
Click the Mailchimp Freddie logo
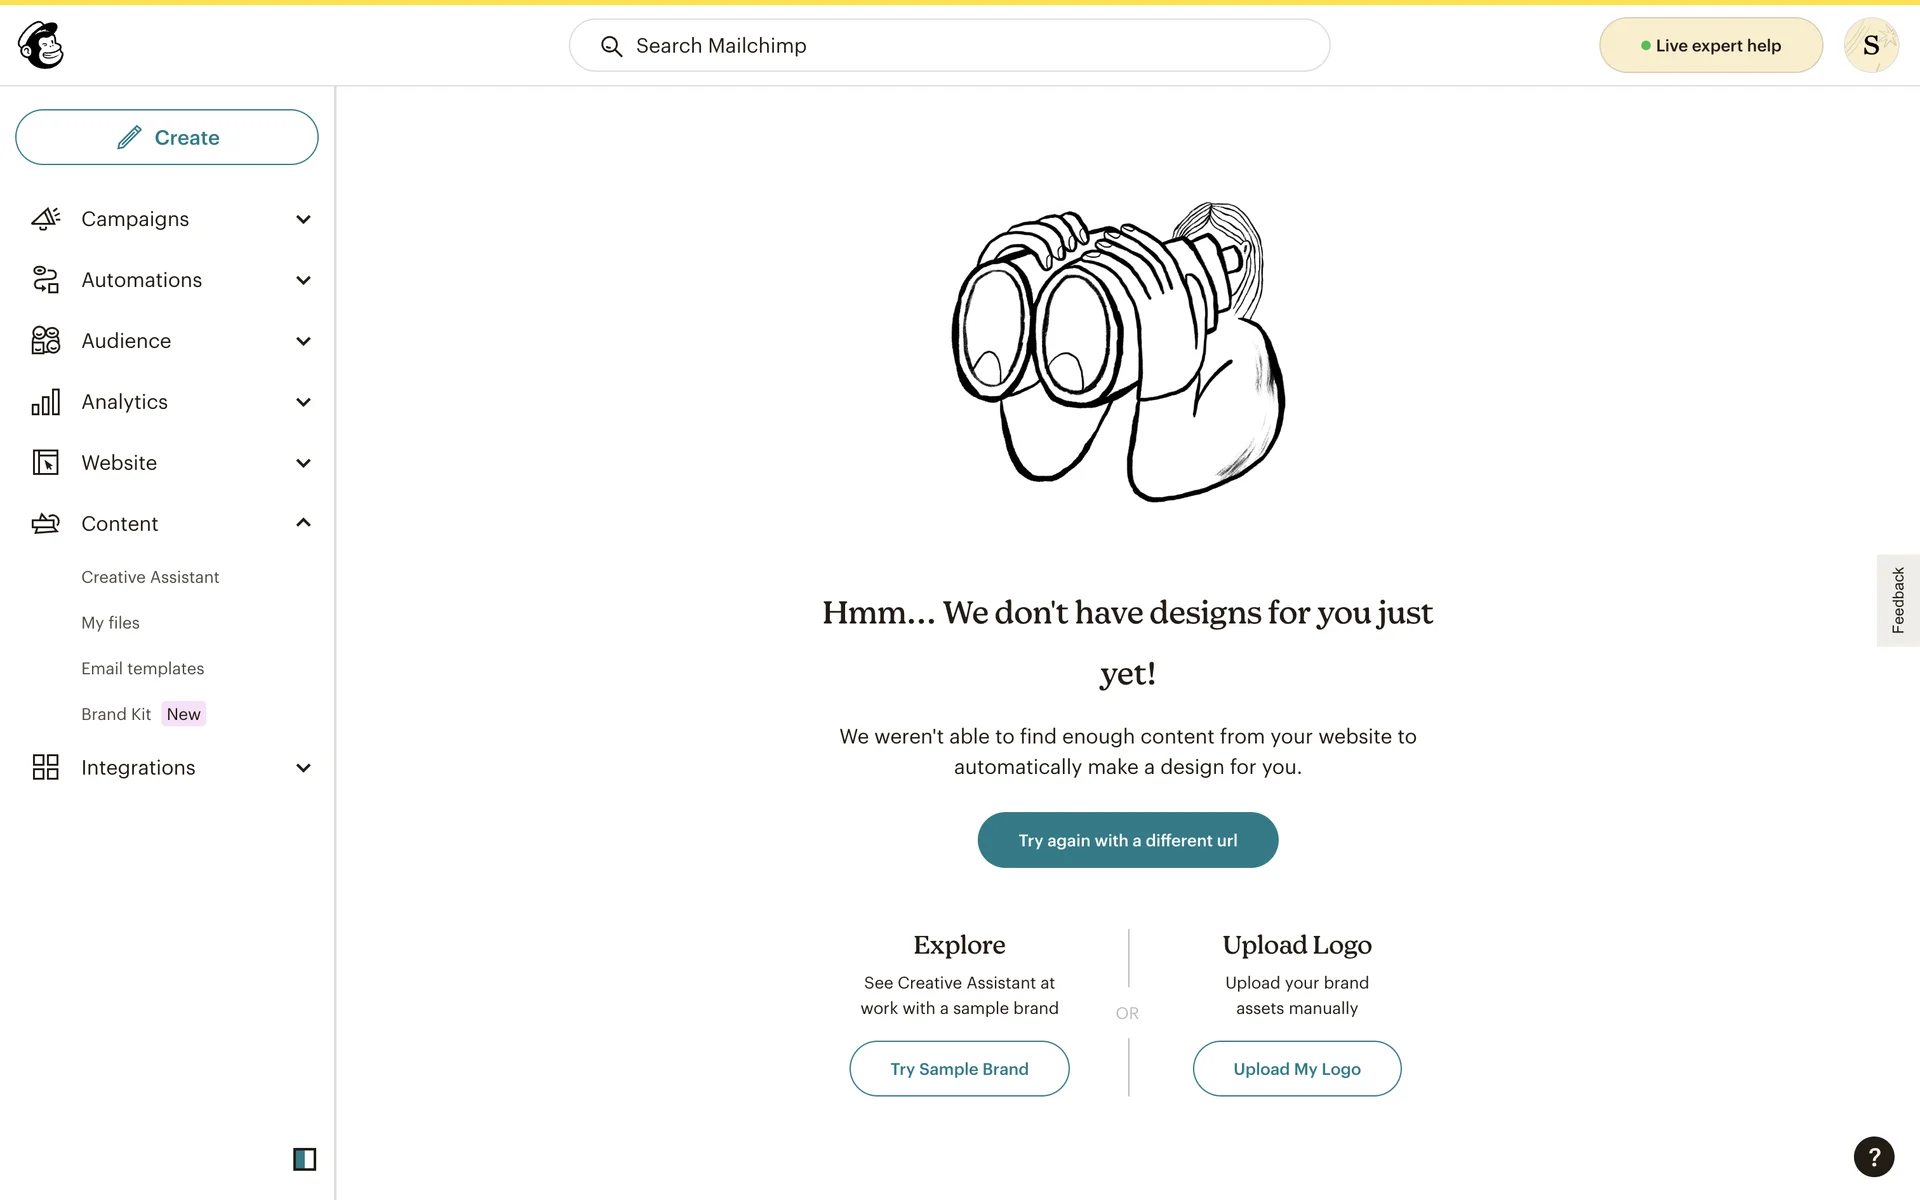[41, 46]
